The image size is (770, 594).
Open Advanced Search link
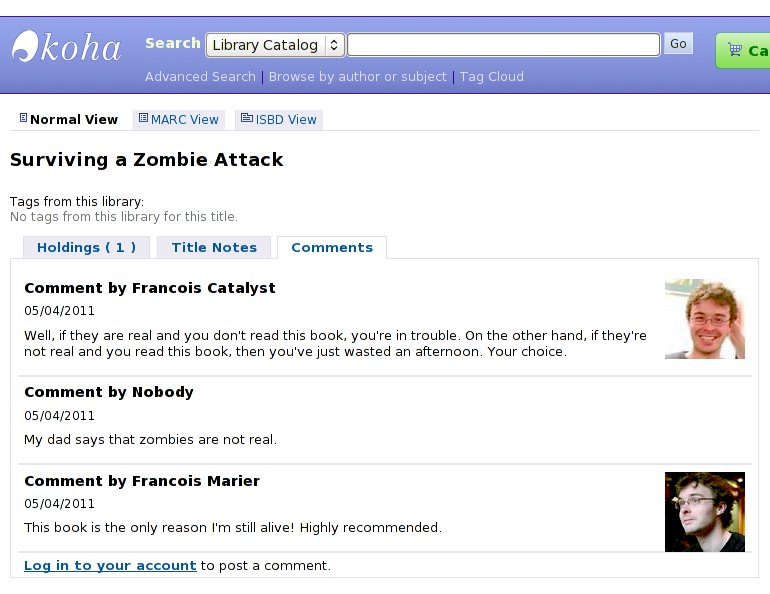200,77
